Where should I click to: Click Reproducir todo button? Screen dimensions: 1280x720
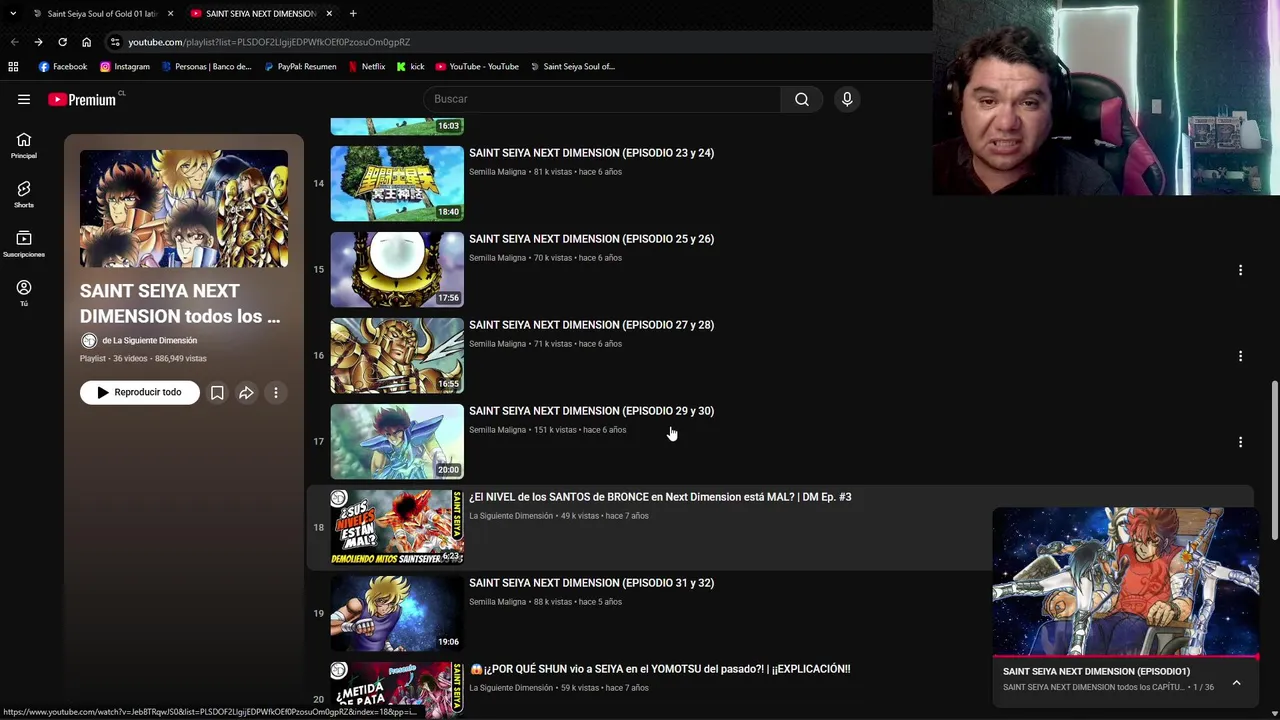[140, 393]
